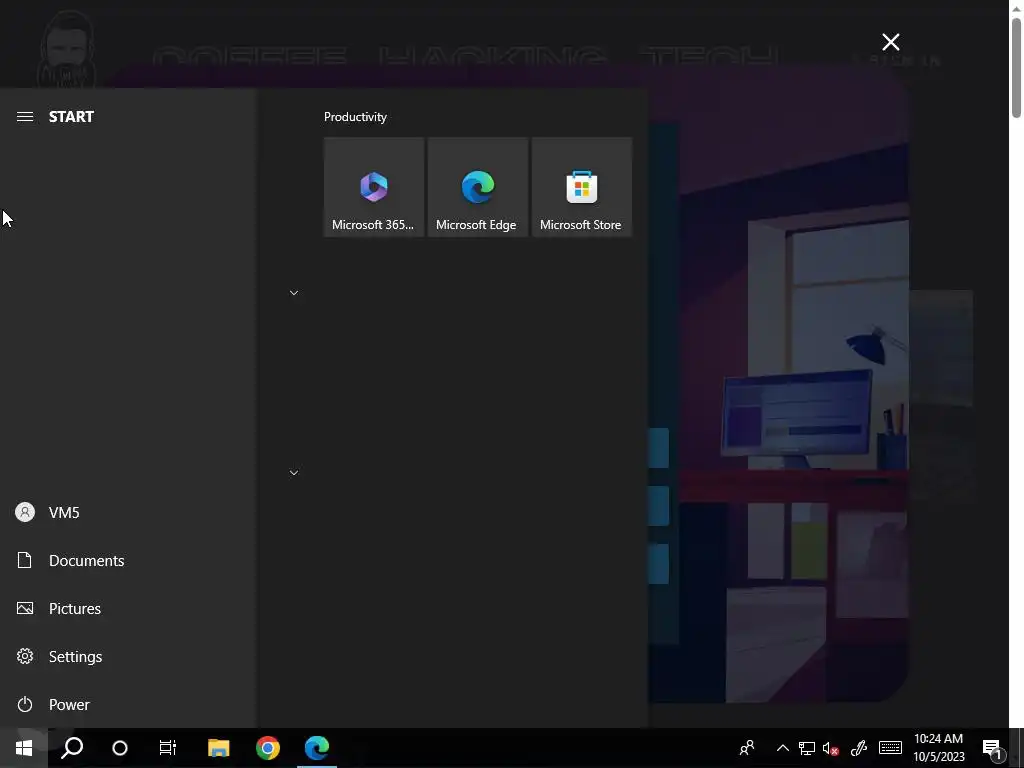Close the overlay with the X button
This screenshot has height=768, width=1024.
click(891, 42)
